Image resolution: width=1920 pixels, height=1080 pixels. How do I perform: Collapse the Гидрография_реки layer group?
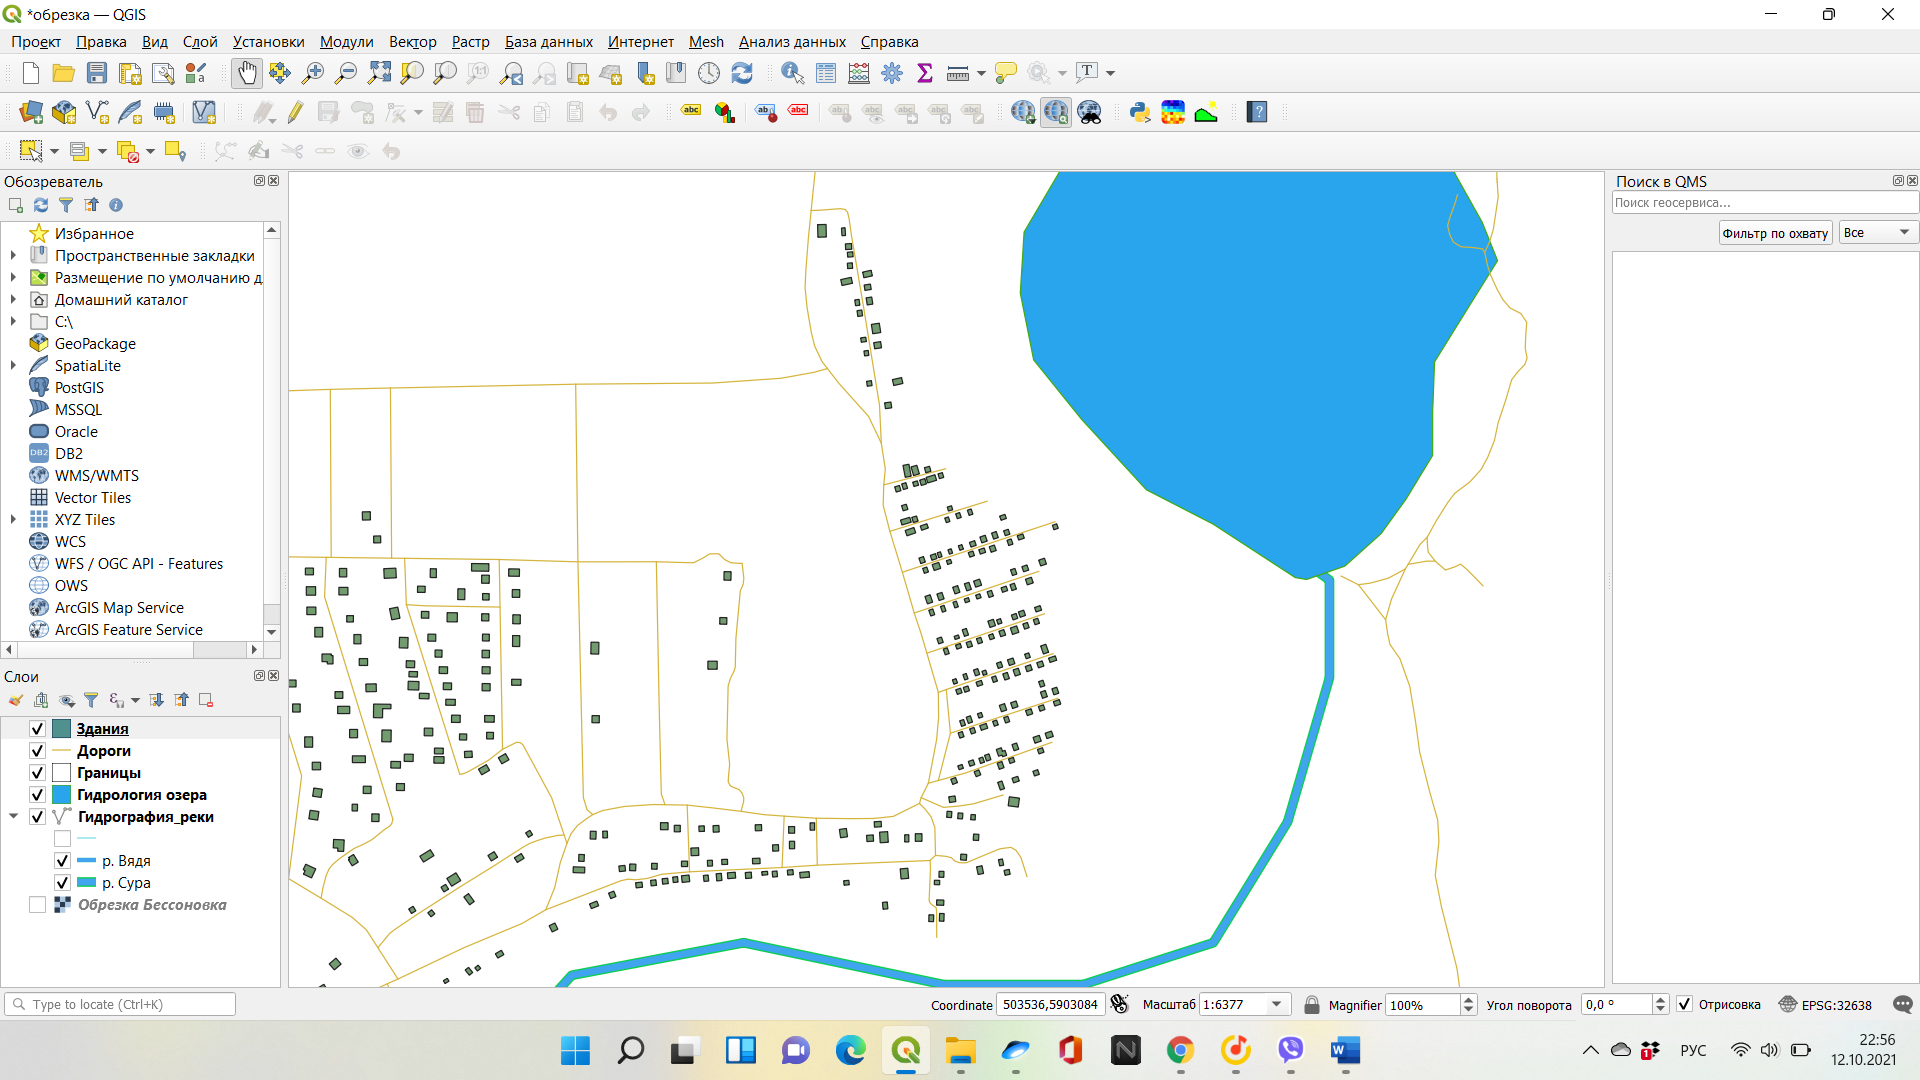click(x=14, y=817)
